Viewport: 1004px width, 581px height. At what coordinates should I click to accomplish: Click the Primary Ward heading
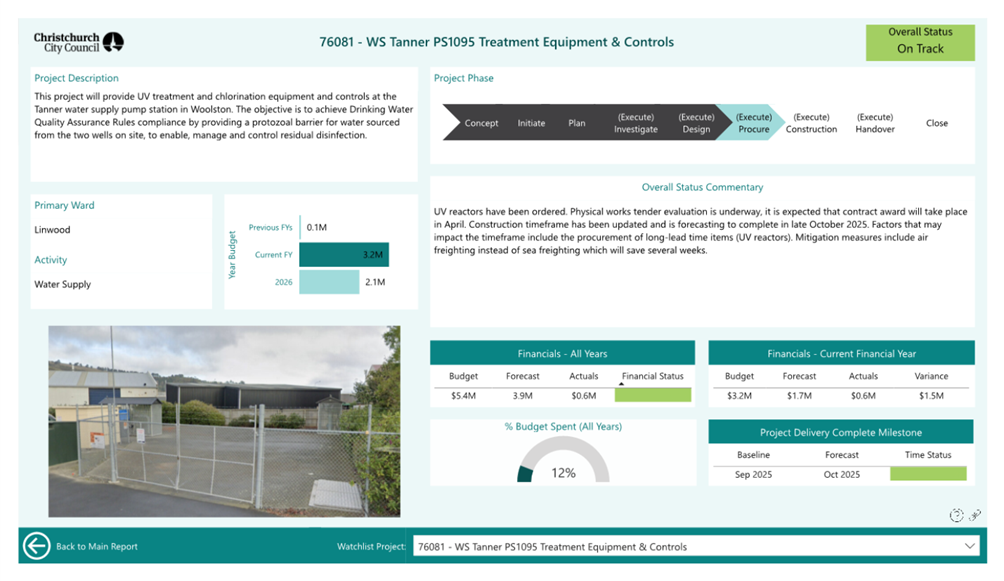pos(64,205)
